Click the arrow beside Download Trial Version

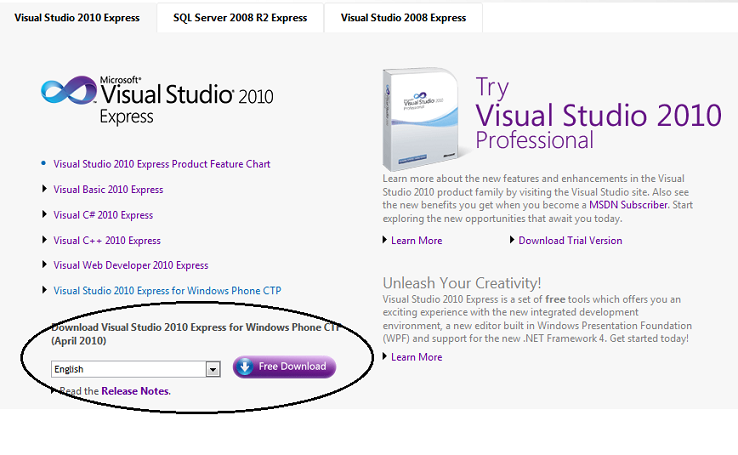point(512,240)
